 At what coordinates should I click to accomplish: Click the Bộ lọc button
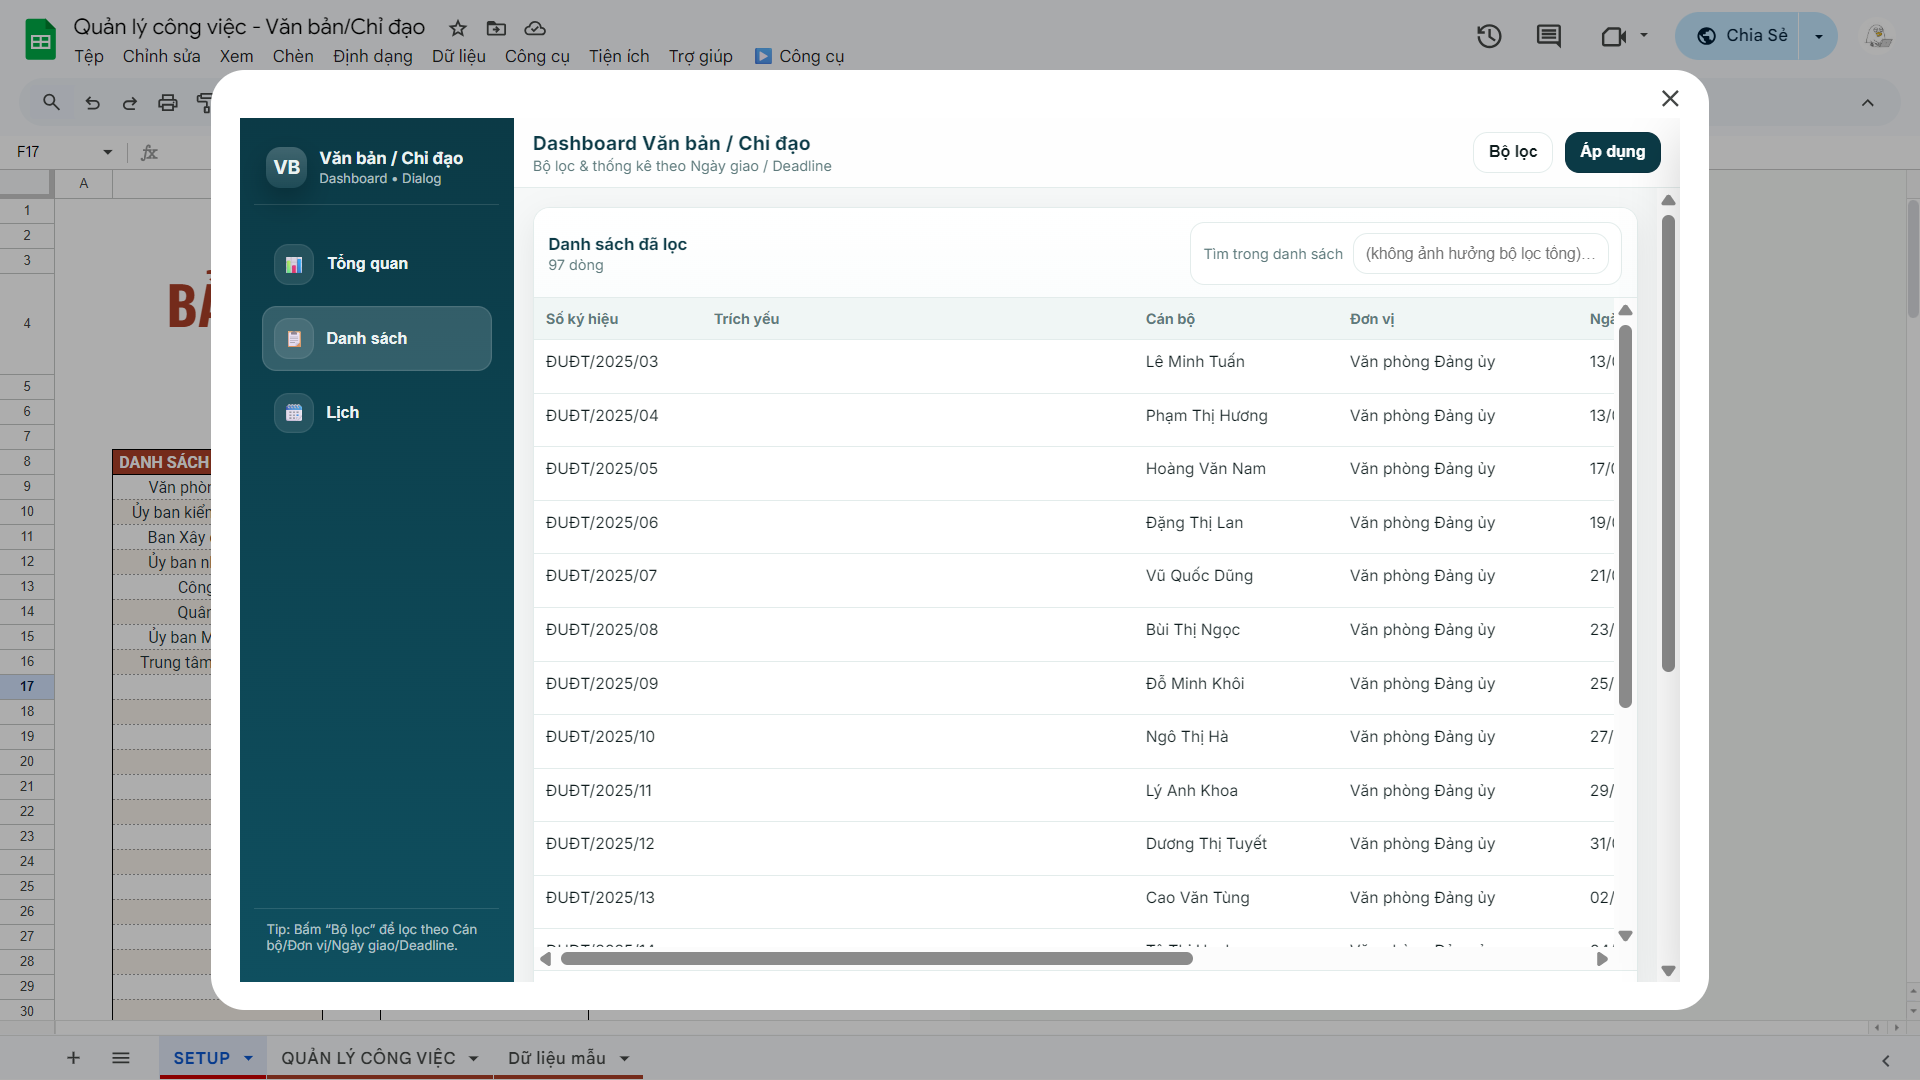point(1512,152)
